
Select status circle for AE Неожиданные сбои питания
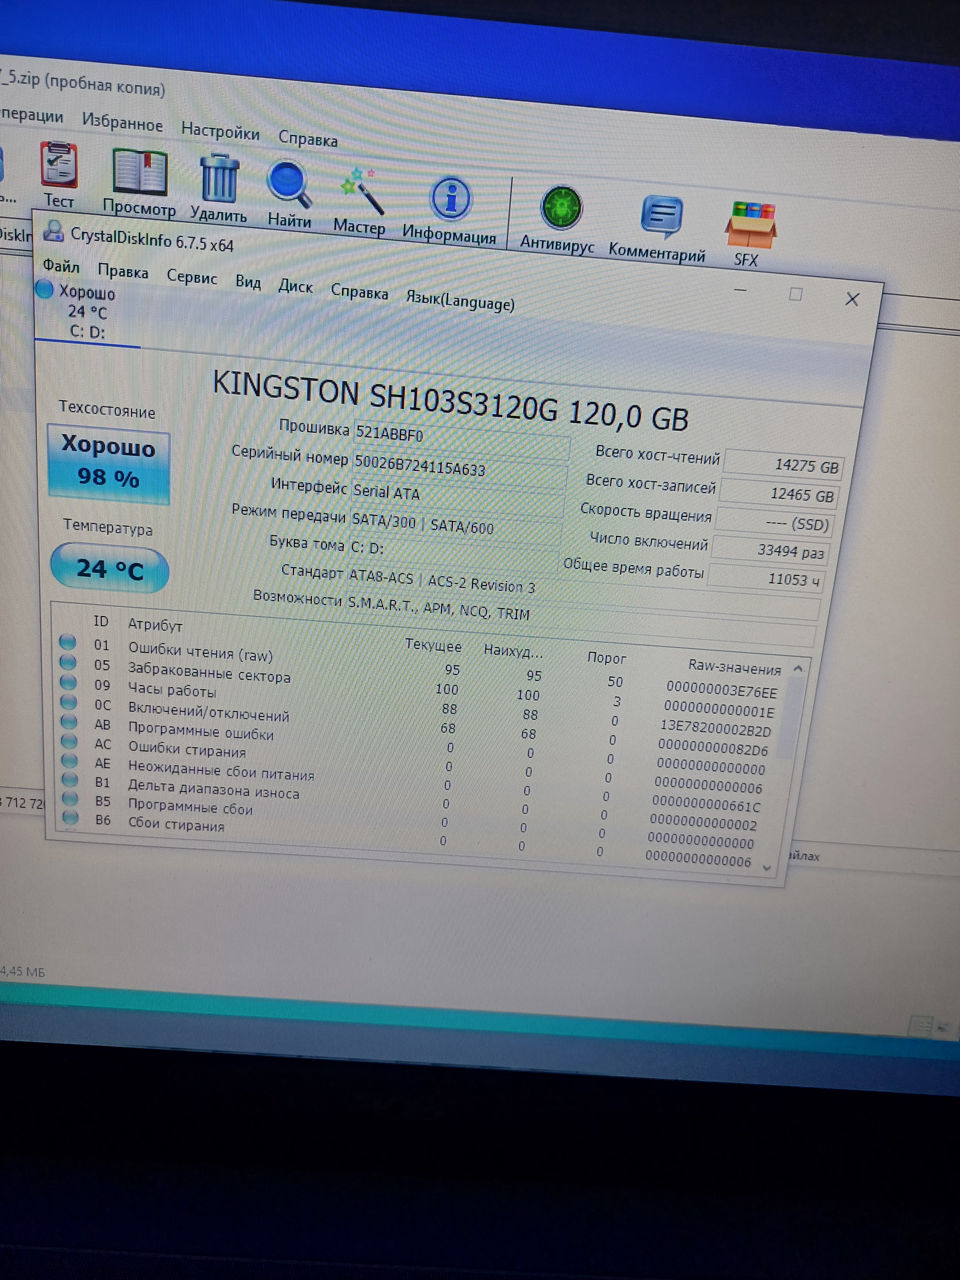point(69,760)
